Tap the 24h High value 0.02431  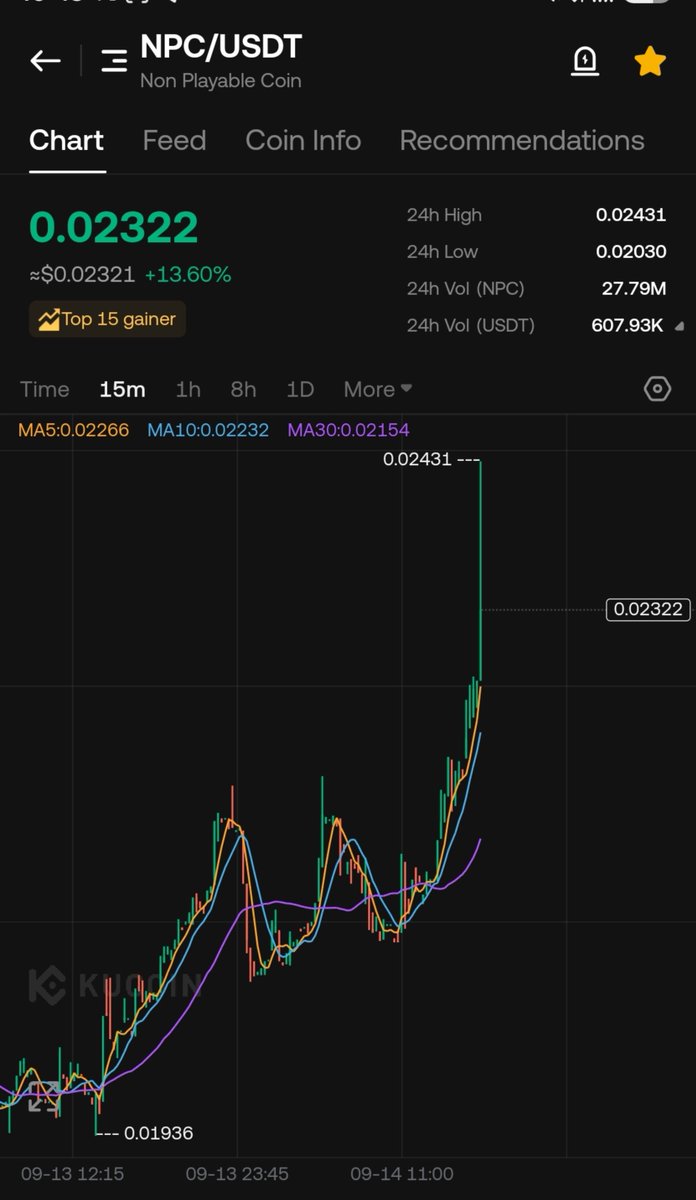point(631,215)
